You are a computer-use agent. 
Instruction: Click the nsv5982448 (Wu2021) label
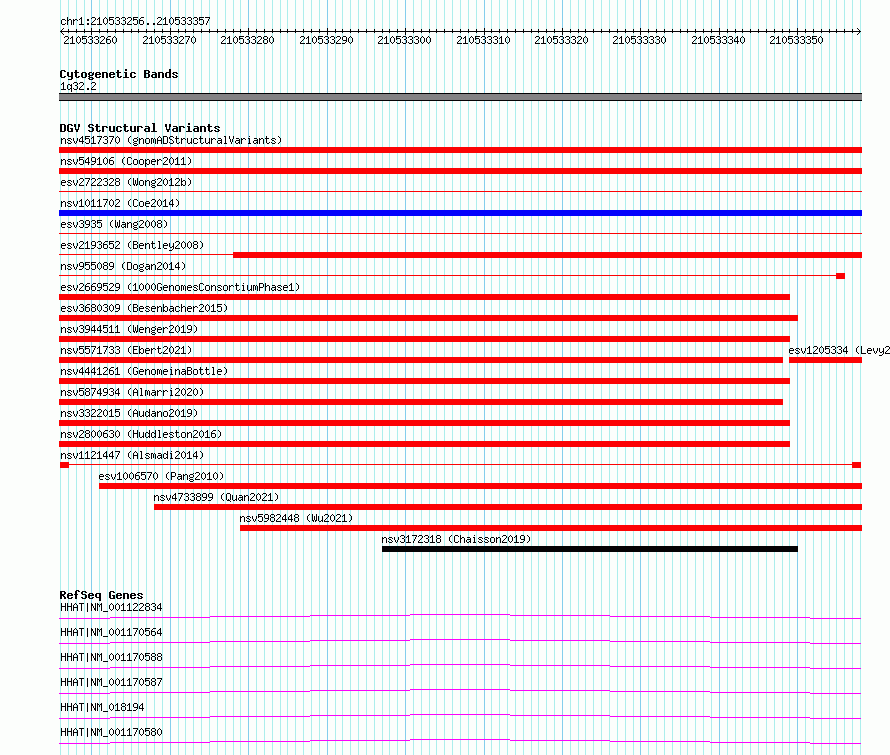tap(296, 518)
